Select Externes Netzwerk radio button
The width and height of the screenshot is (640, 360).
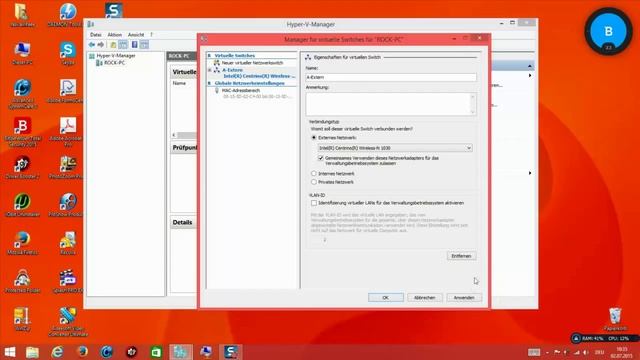tap(313, 138)
